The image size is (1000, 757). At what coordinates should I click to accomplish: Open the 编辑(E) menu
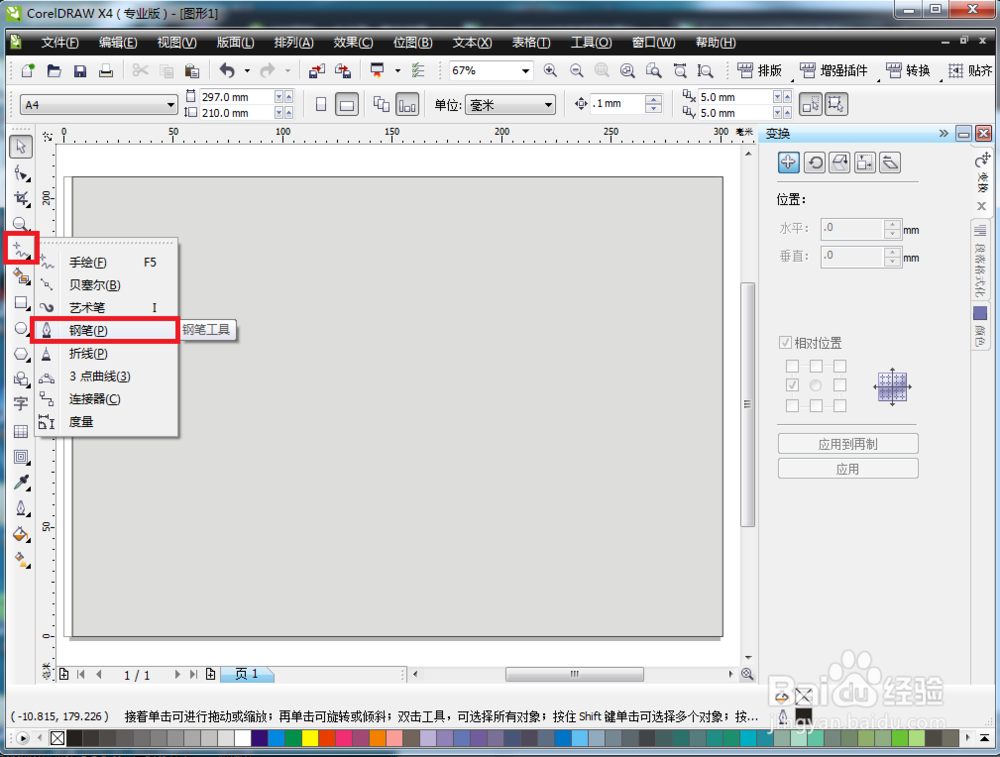coord(118,43)
